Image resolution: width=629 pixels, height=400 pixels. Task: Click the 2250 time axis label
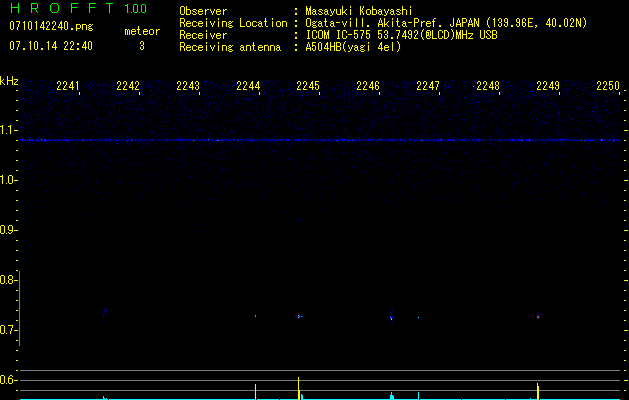[x=608, y=87]
